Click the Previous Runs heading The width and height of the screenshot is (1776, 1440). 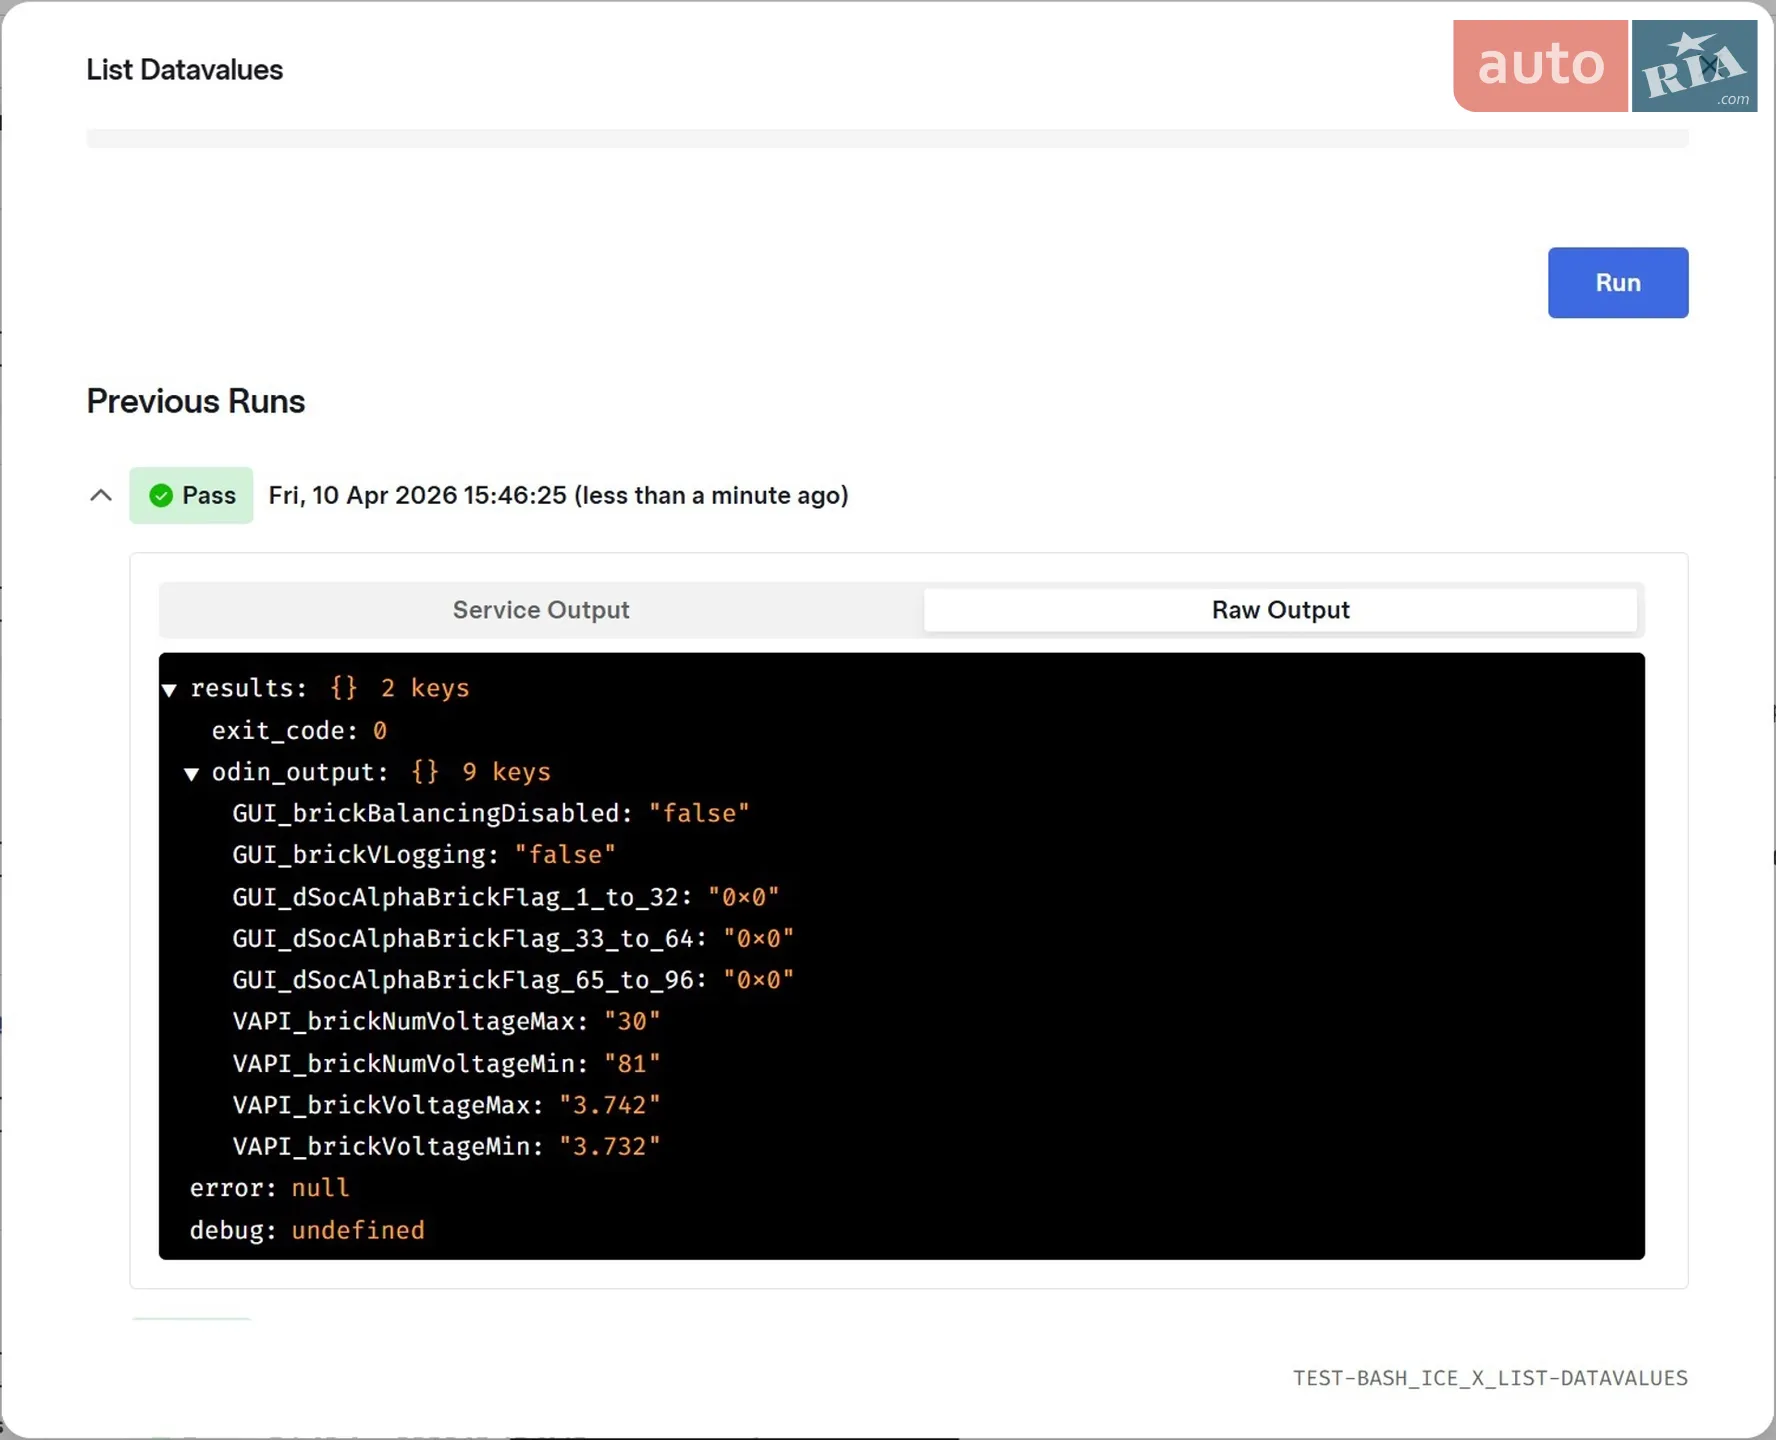196,401
